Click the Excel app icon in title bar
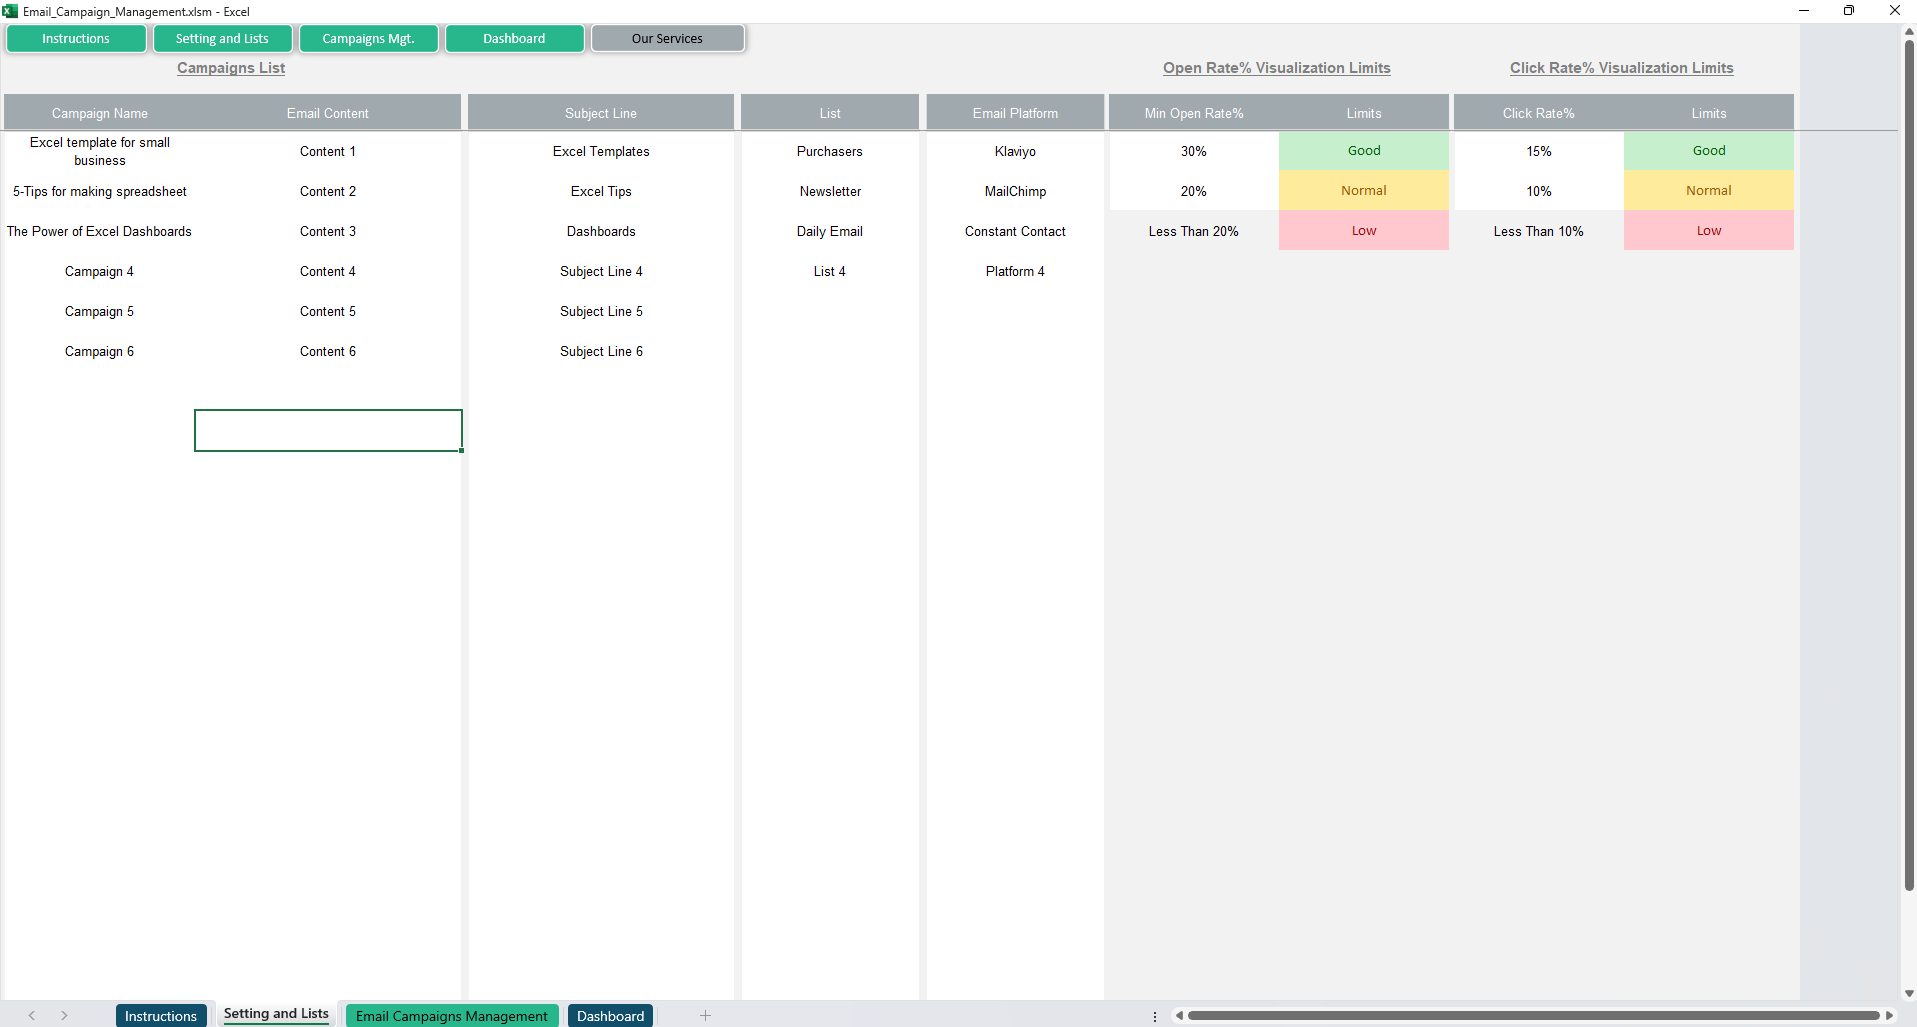1917x1027 pixels. pos(10,11)
